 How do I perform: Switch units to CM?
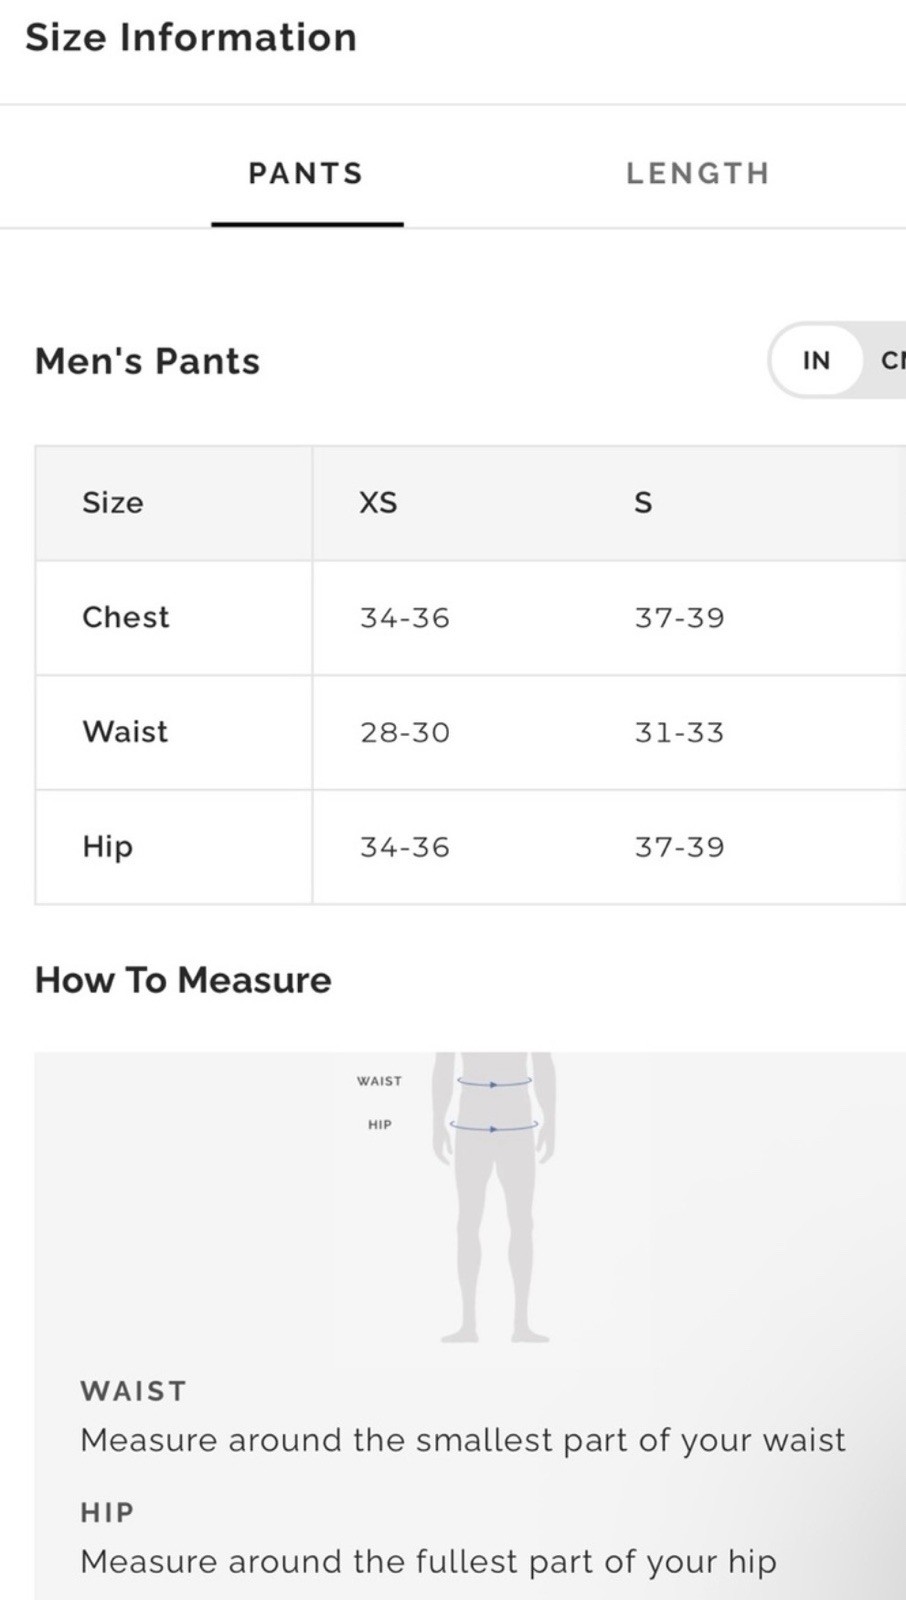coord(892,360)
